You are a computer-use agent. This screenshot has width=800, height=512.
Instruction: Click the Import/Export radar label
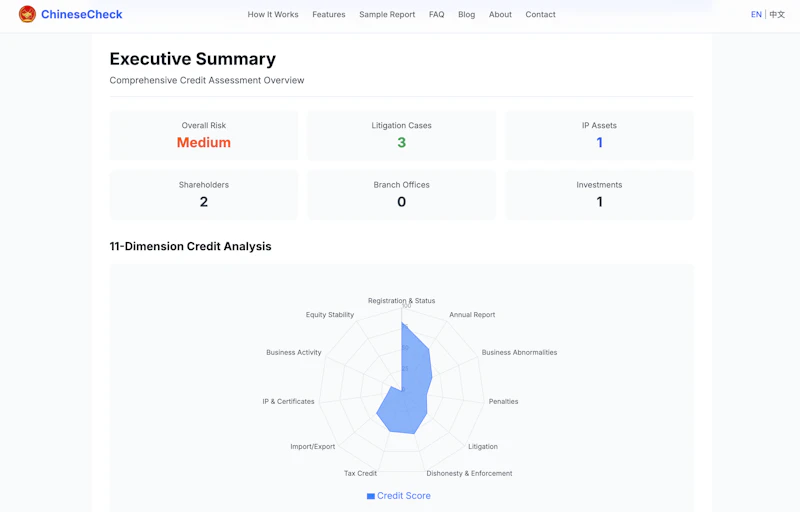tap(313, 446)
